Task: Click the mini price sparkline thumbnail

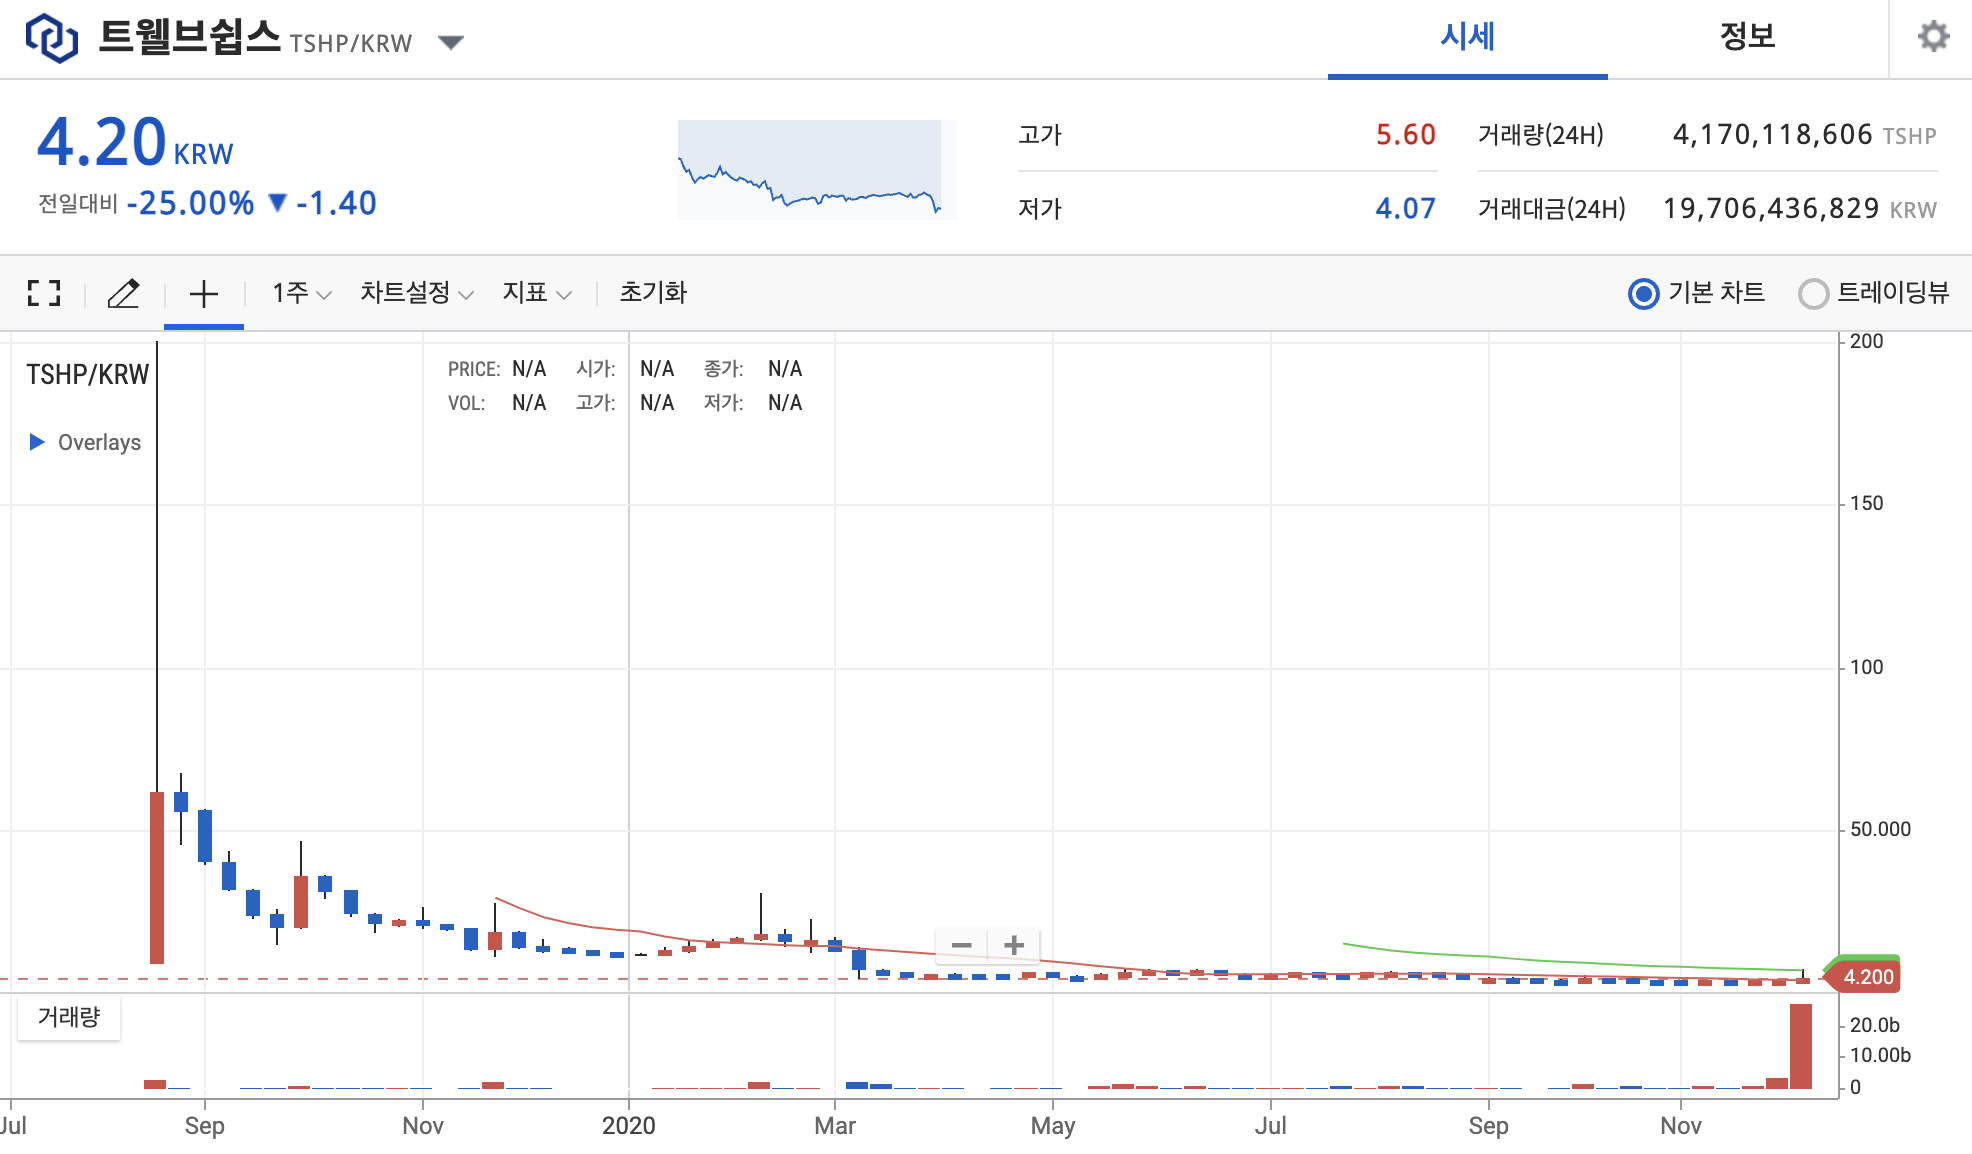Action: coord(817,170)
